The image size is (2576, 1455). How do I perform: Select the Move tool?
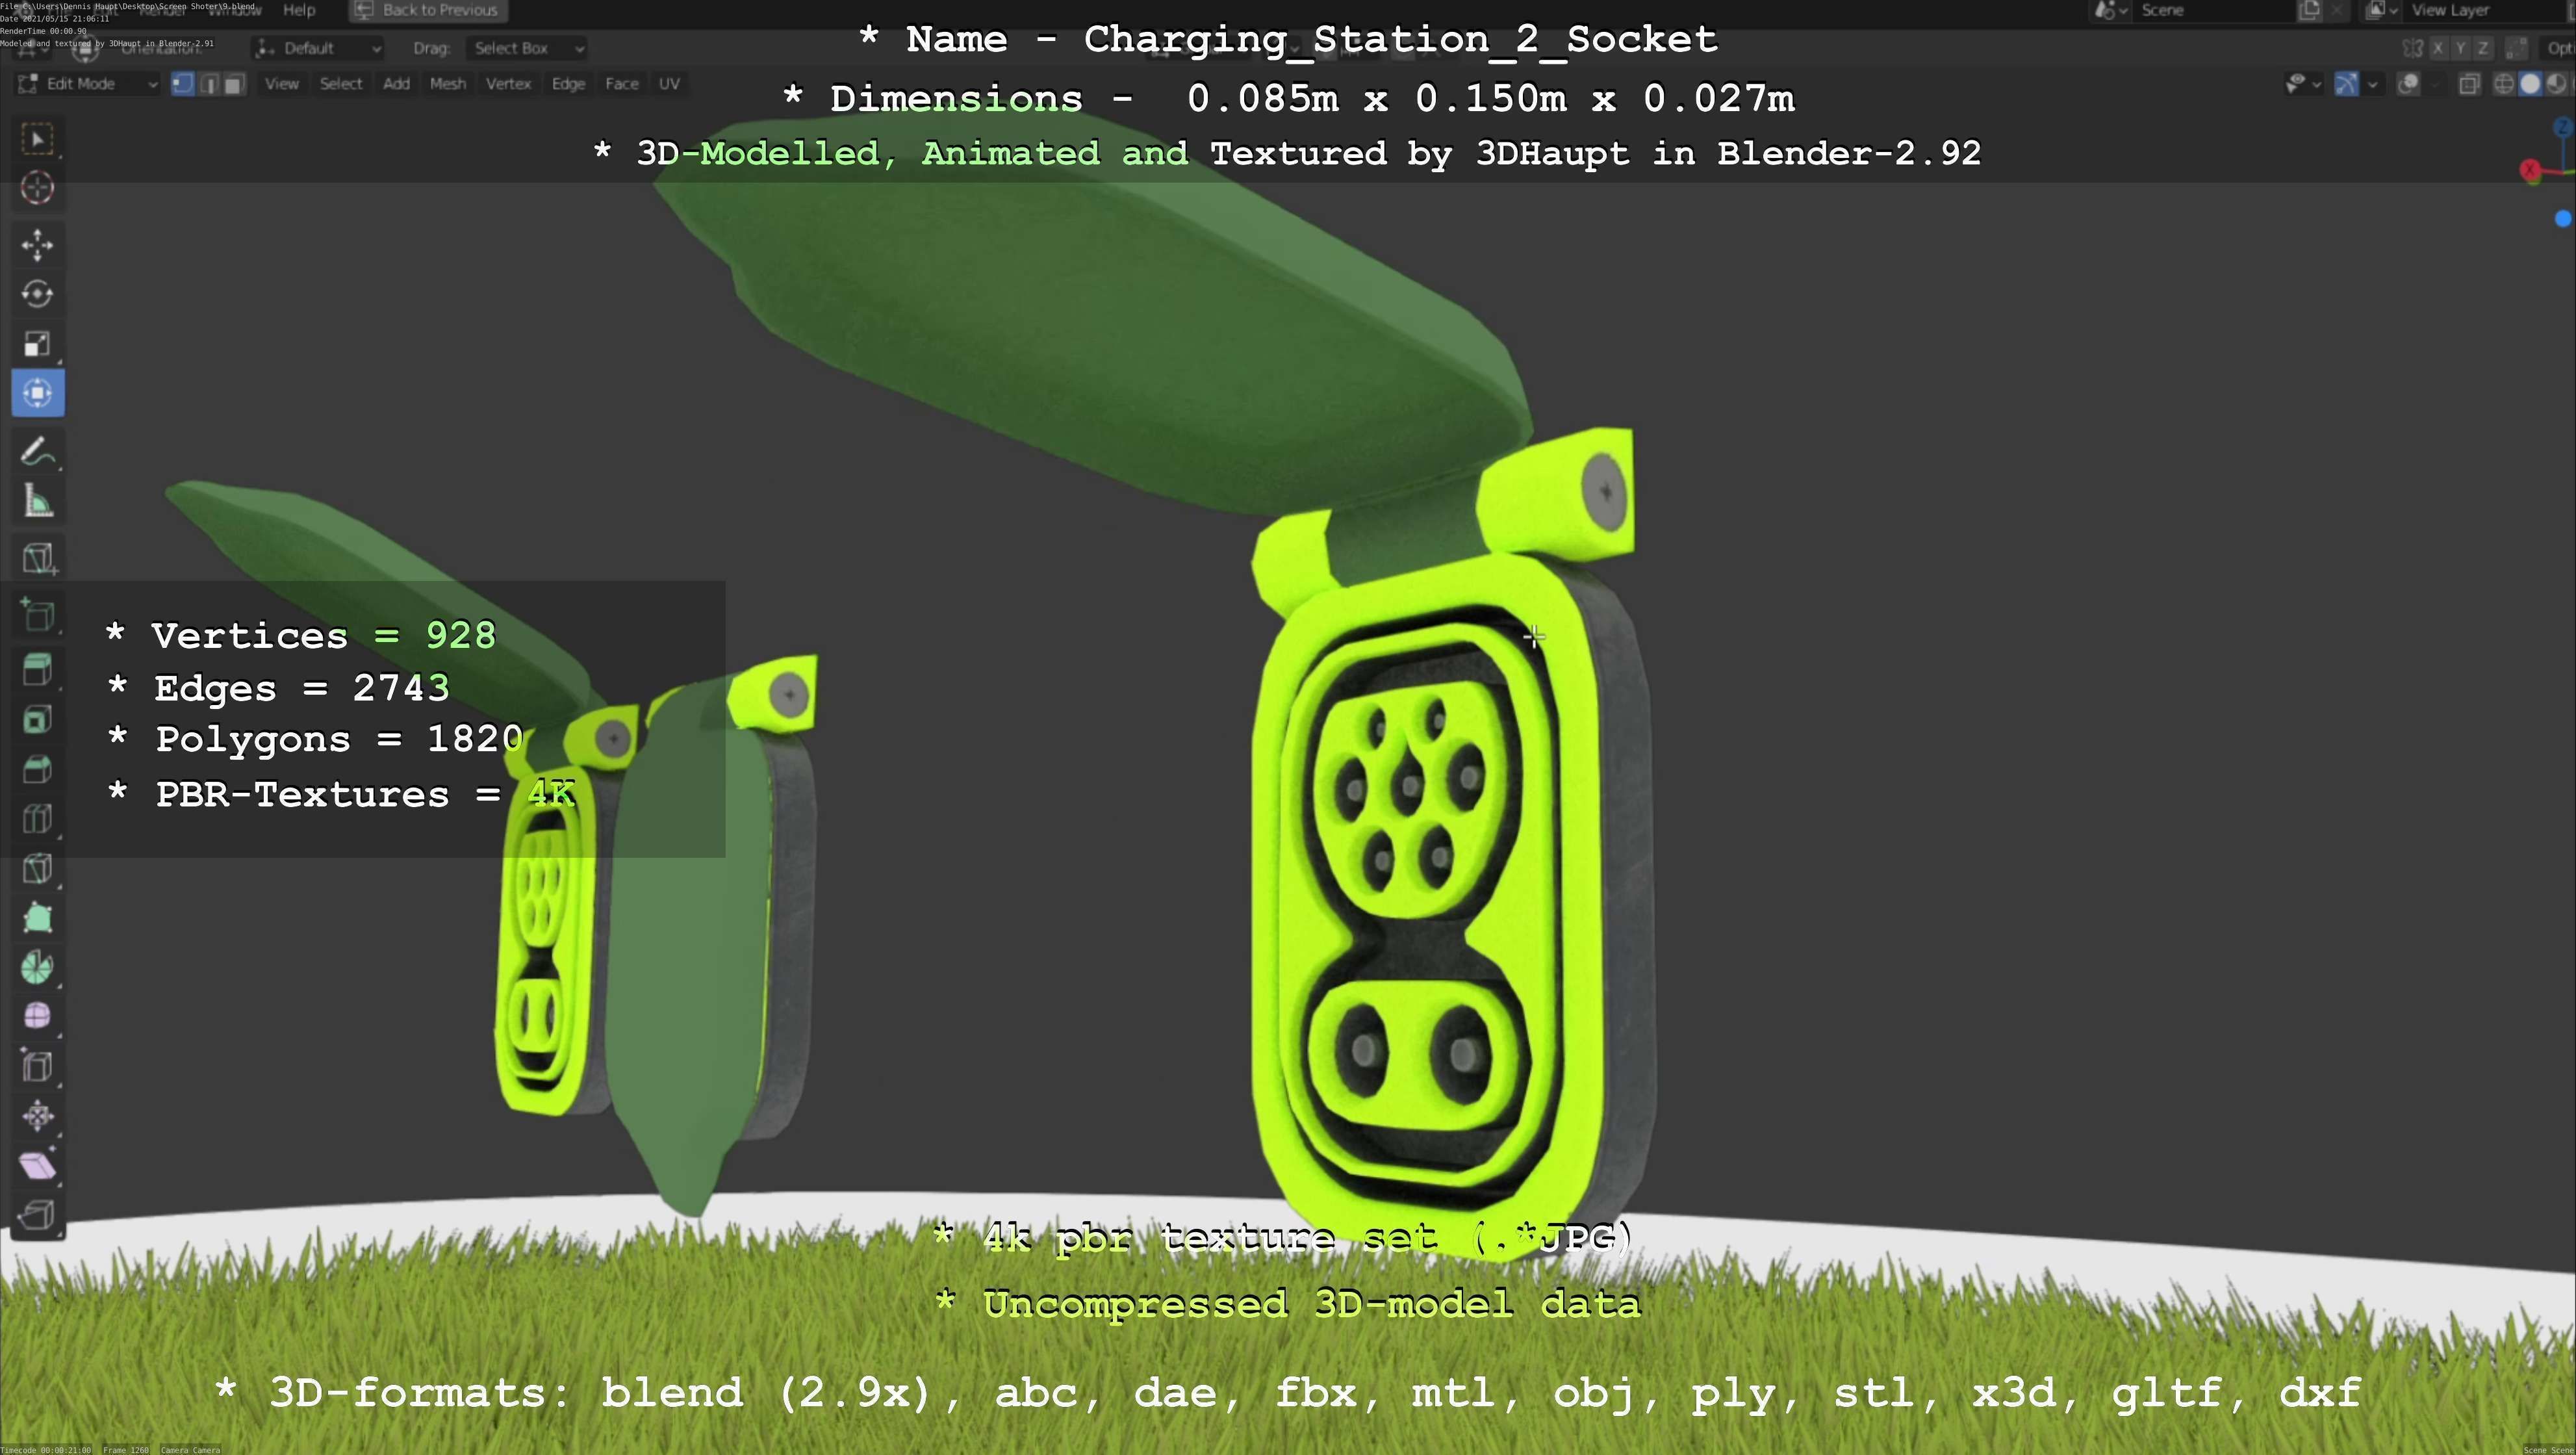pyautogui.click(x=37, y=245)
